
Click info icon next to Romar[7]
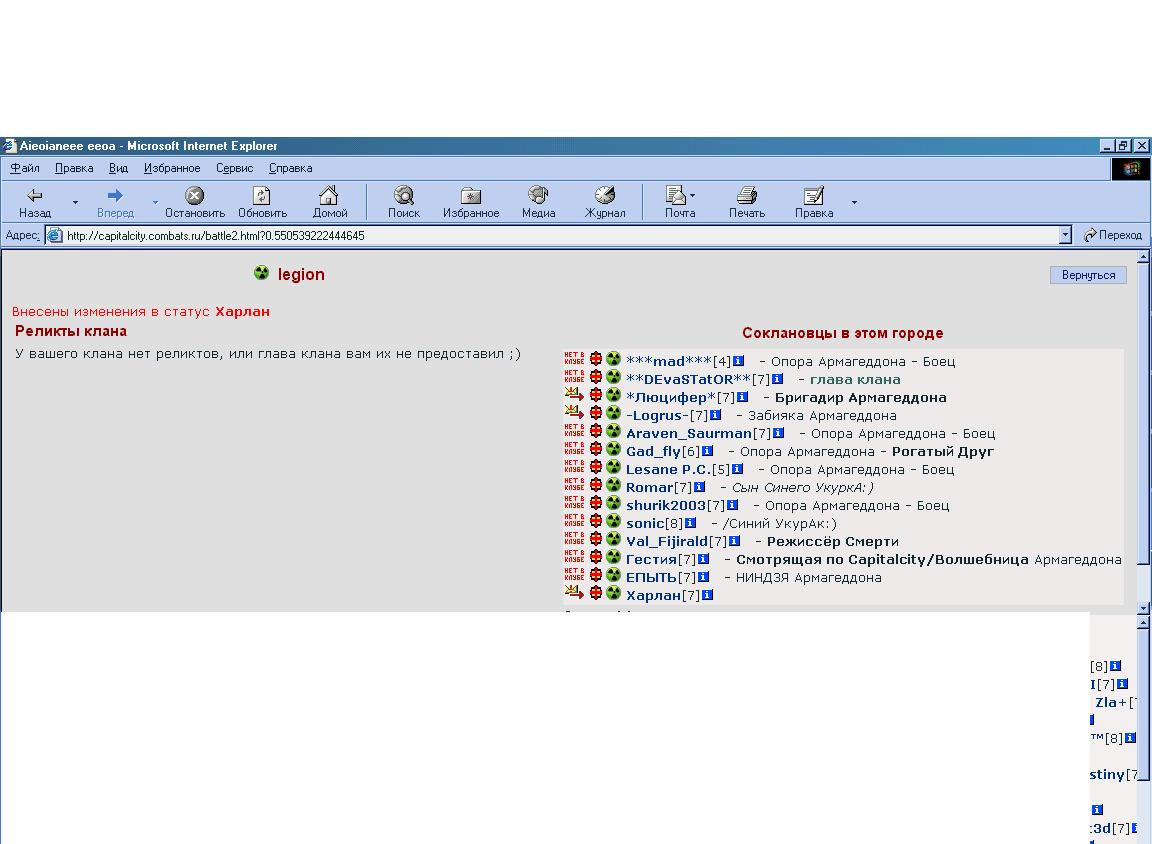[699, 487]
